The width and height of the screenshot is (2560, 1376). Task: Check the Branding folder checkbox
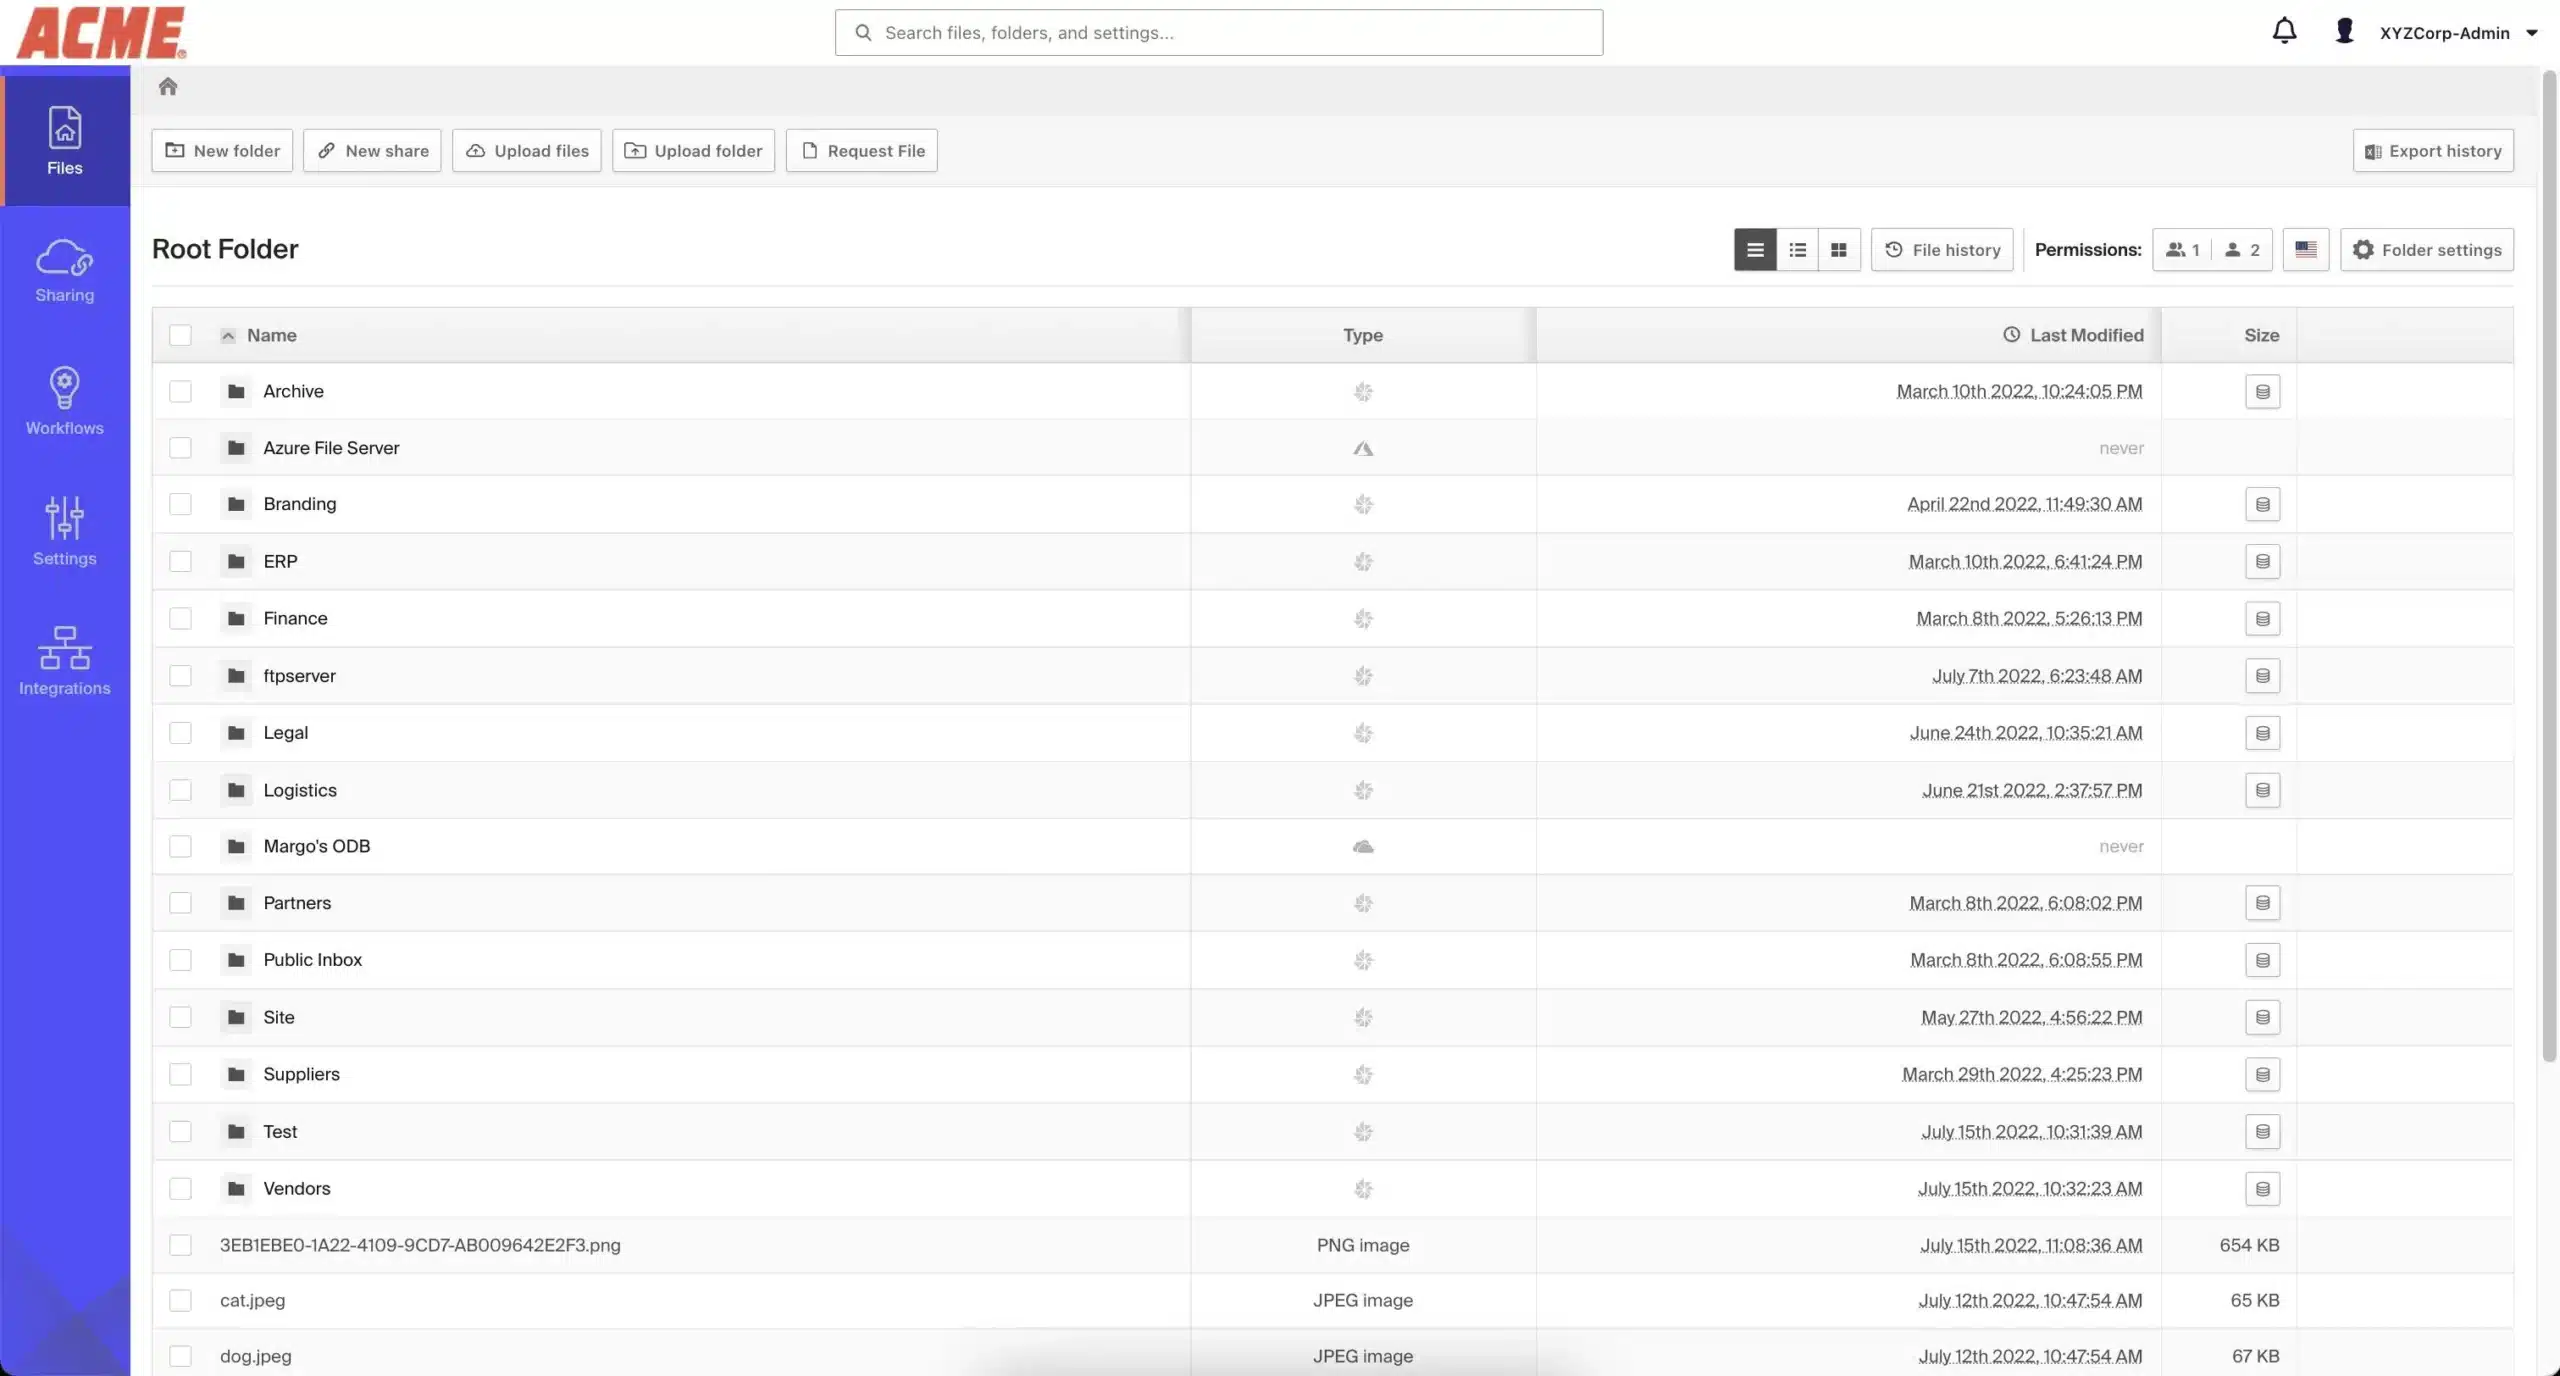click(180, 504)
